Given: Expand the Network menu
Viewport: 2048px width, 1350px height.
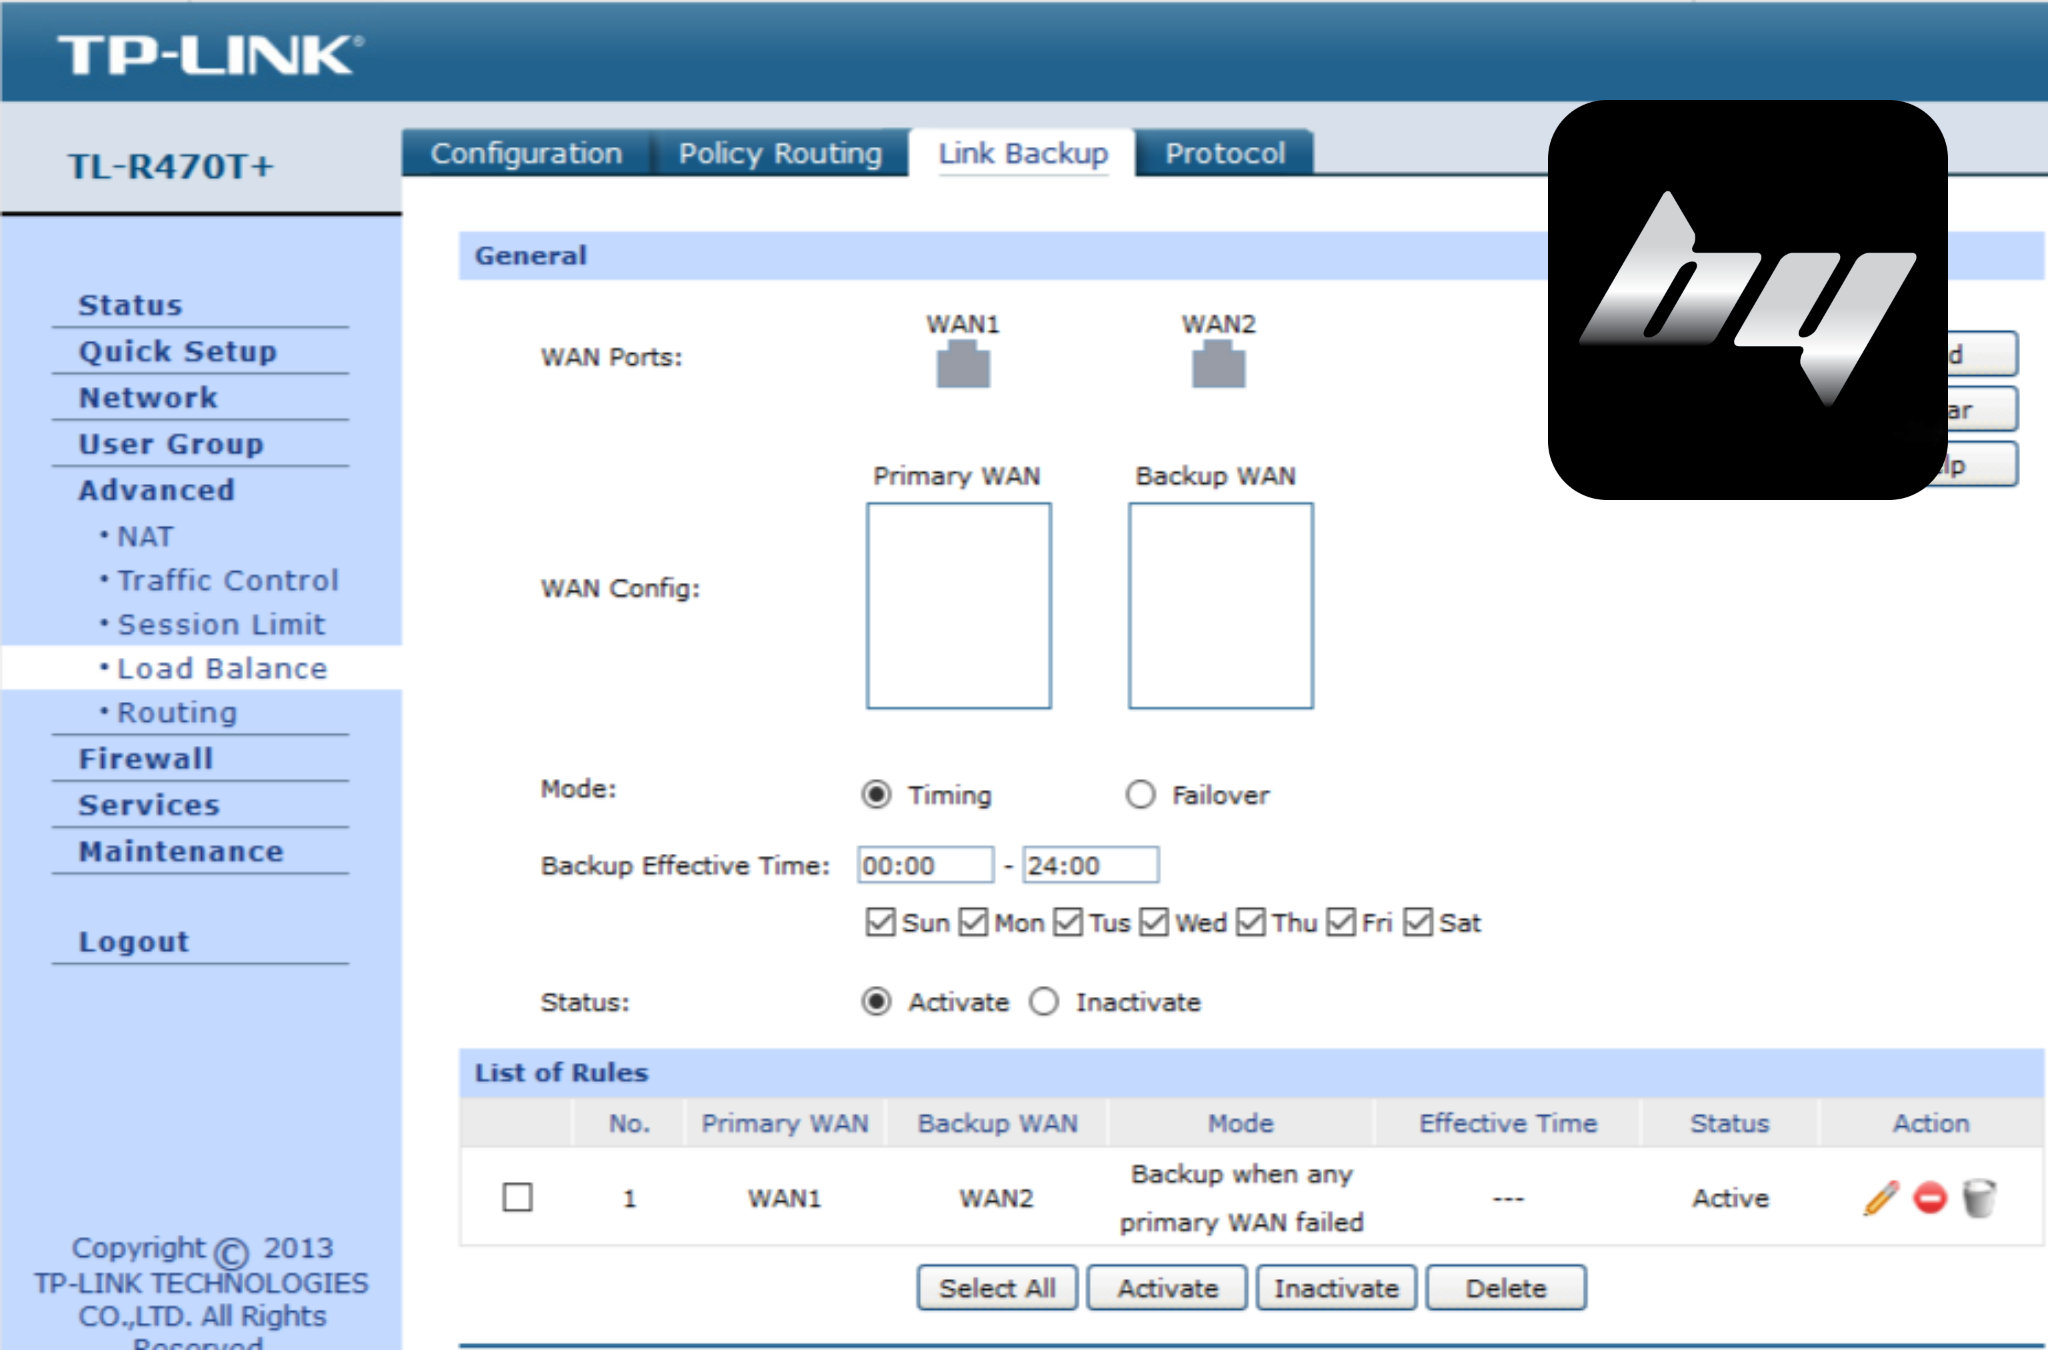Looking at the screenshot, I should [x=148, y=398].
